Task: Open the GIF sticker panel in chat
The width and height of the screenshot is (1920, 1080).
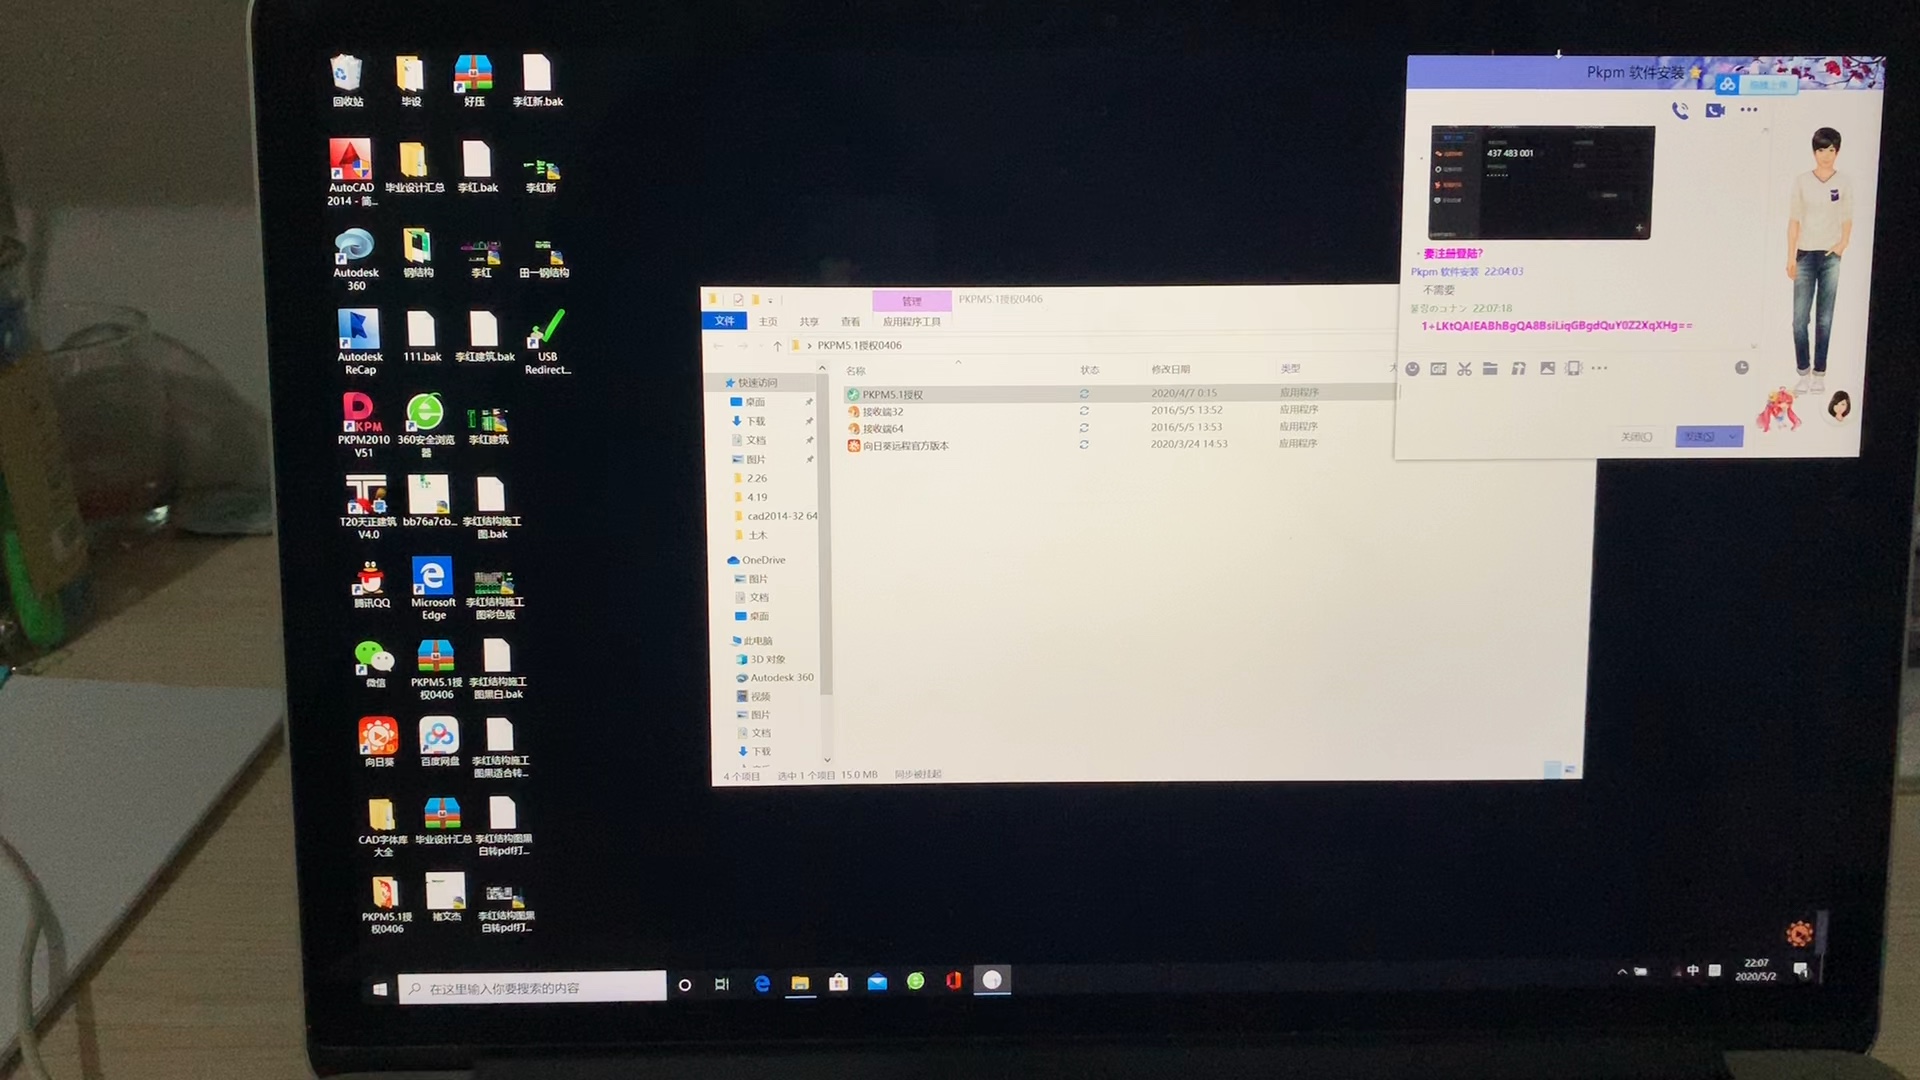Action: click(1438, 369)
